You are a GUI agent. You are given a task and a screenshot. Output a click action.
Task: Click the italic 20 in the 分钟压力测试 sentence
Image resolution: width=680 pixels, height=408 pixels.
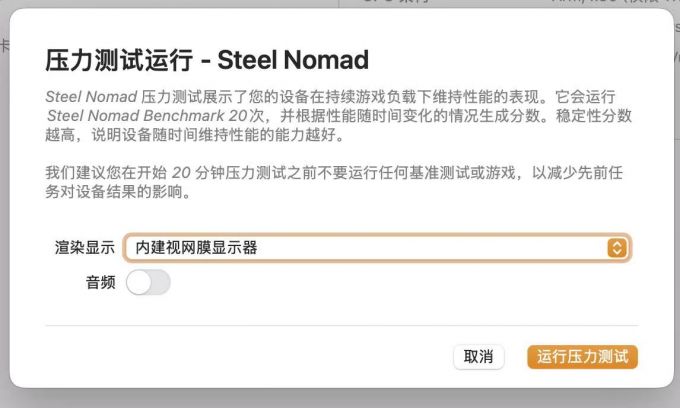(180, 173)
